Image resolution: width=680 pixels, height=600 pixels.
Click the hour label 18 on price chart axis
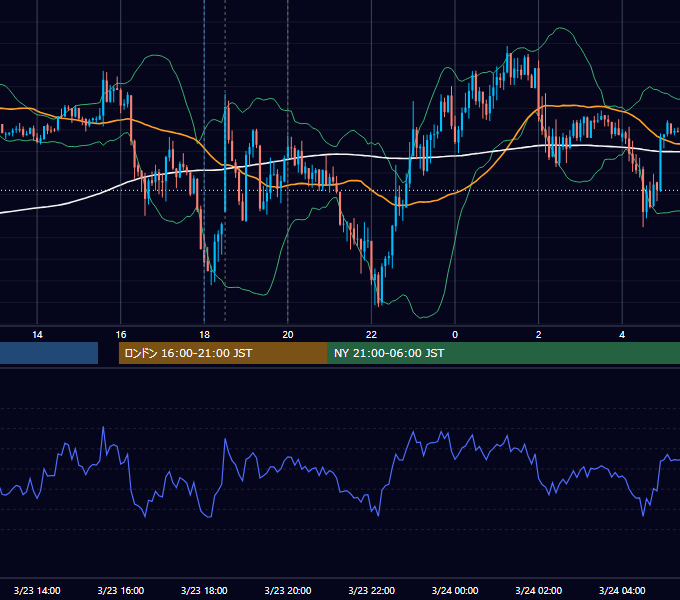(204, 335)
